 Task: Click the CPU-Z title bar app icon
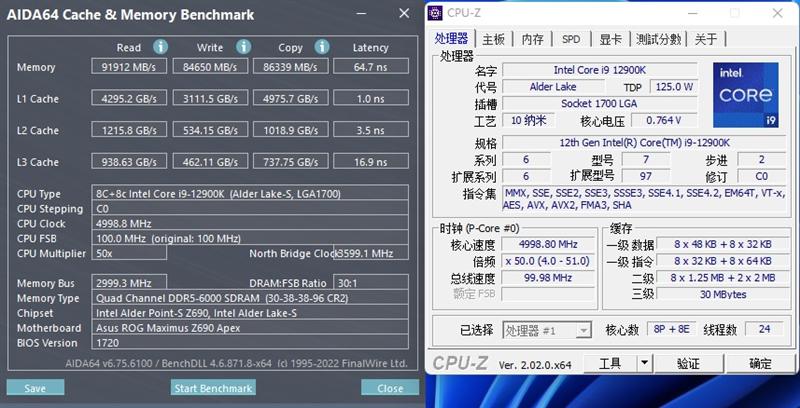click(x=435, y=13)
